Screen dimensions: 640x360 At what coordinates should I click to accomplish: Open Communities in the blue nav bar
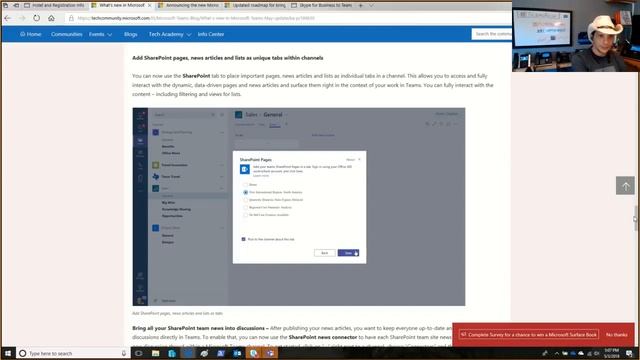(x=67, y=34)
